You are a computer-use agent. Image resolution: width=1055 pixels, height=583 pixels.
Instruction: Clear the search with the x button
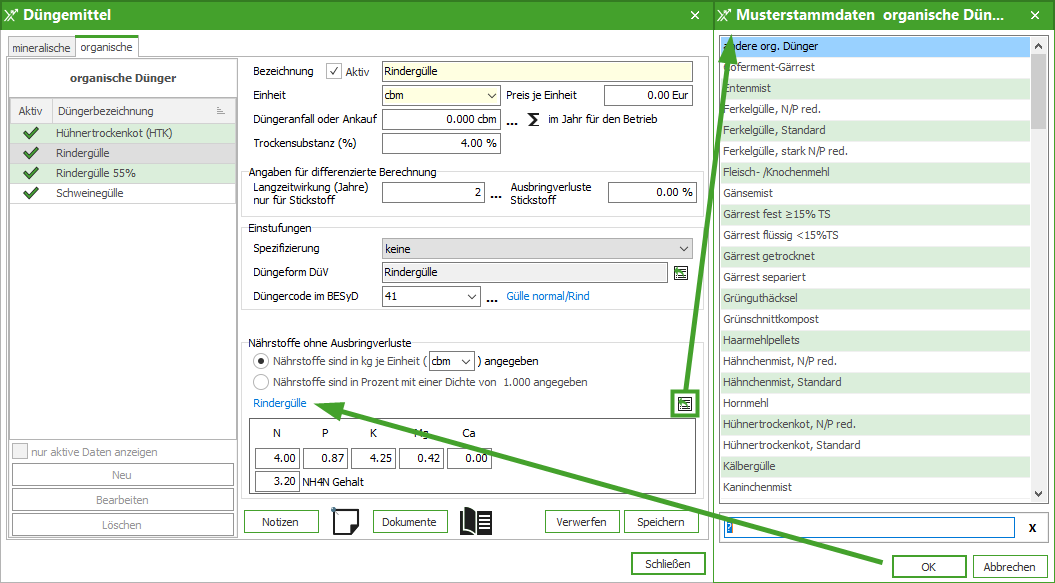(x=1032, y=528)
